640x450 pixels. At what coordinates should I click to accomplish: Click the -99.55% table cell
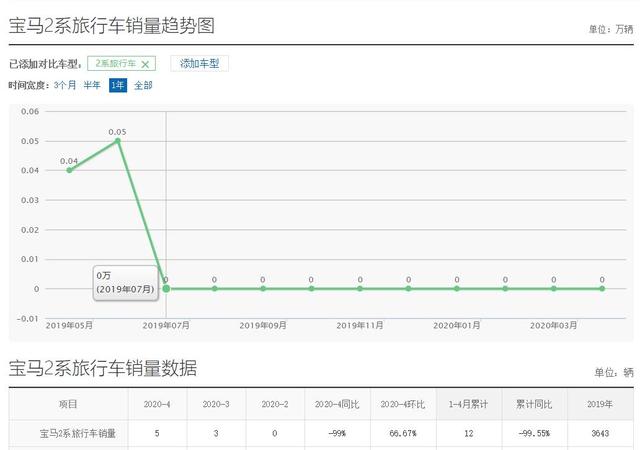[534, 433]
